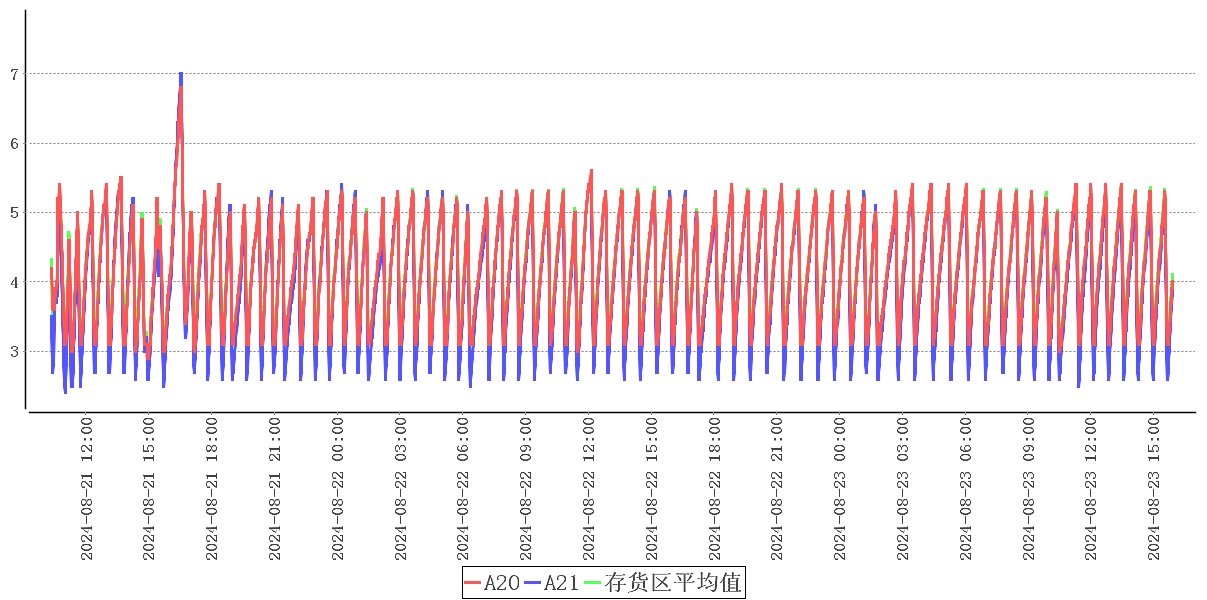This screenshot has width=1207, height=600.
Task: Select the 2024-08-21 18:00 time axis label
Action: pos(212,490)
